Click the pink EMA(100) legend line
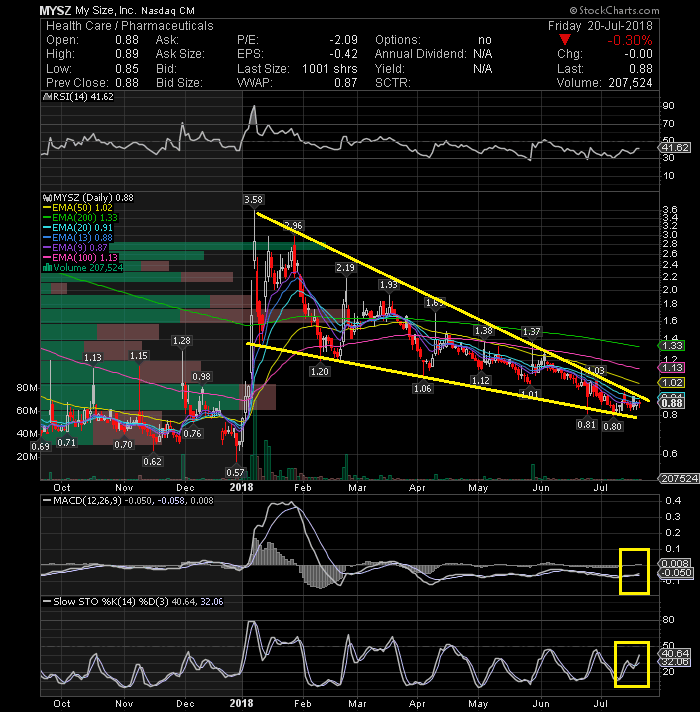The width and height of the screenshot is (700, 712). [x=47, y=257]
